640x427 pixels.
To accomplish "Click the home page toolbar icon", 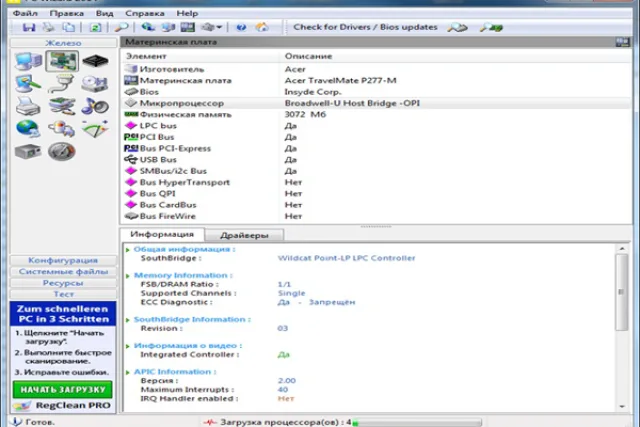I will 262,27.
